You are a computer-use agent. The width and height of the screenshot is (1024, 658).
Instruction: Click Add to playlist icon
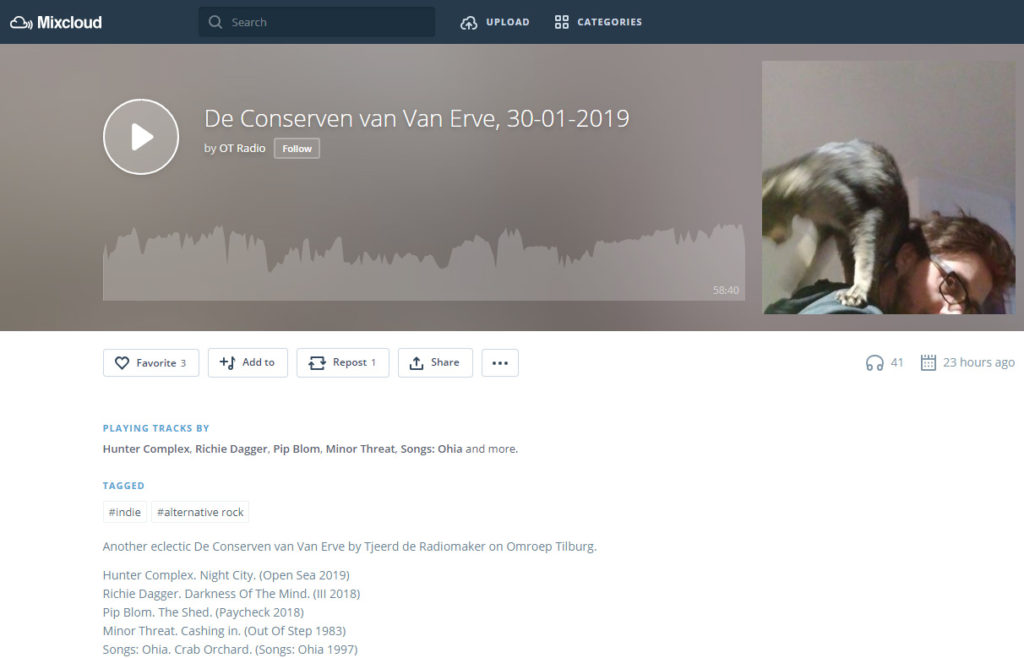click(x=227, y=363)
